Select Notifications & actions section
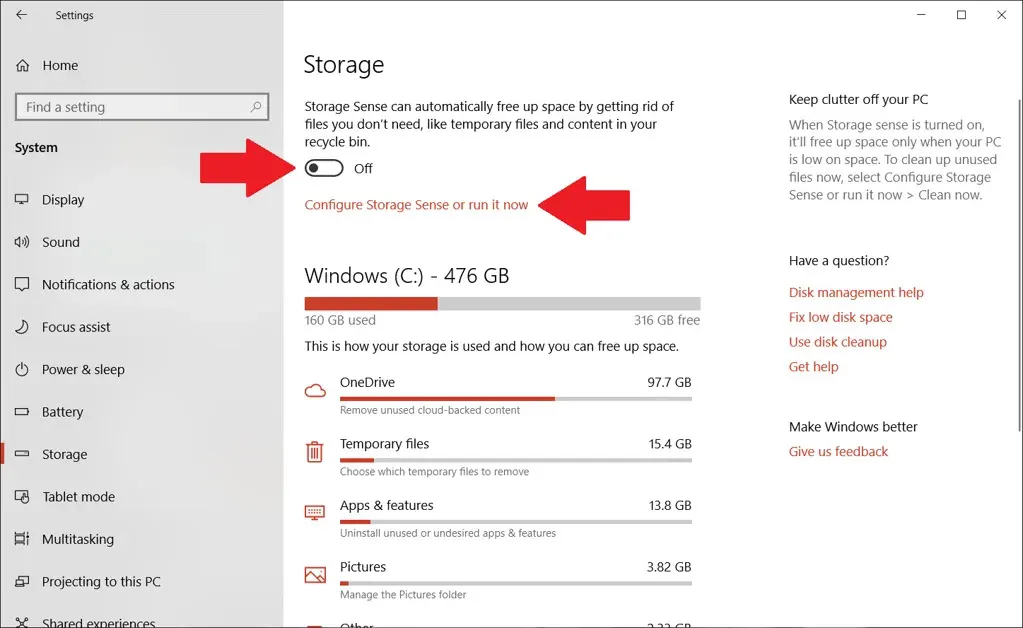The height and width of the screenshot is (628, 1023). tap(108, 285)
